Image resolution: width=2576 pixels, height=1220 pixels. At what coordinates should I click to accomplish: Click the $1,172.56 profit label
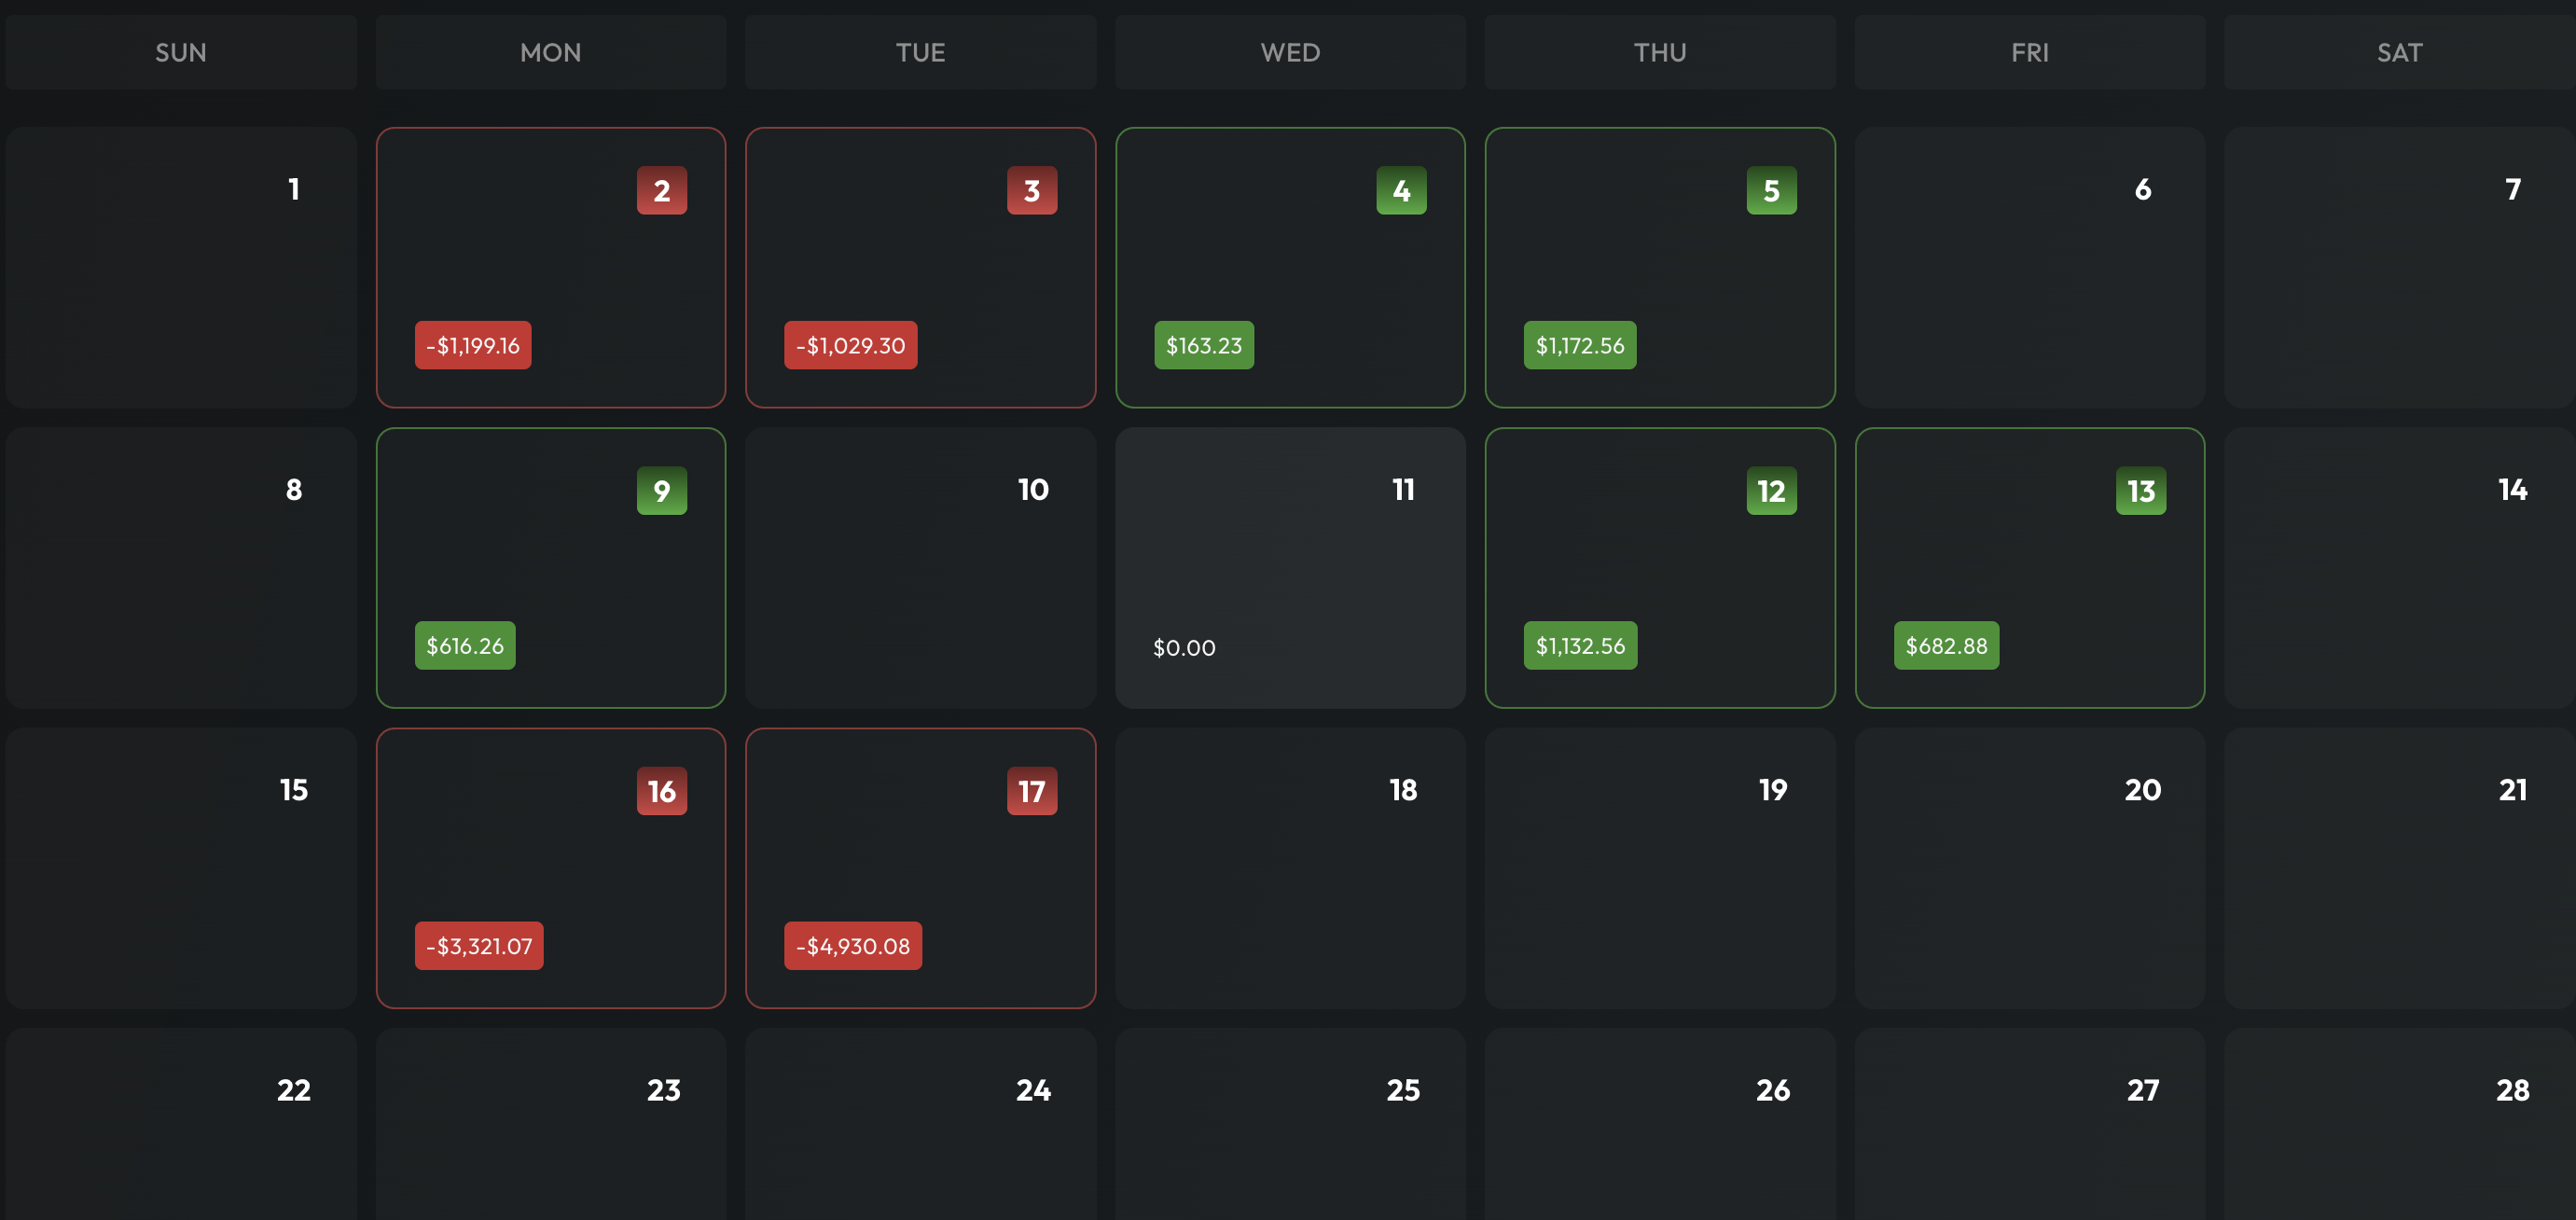1579,345
